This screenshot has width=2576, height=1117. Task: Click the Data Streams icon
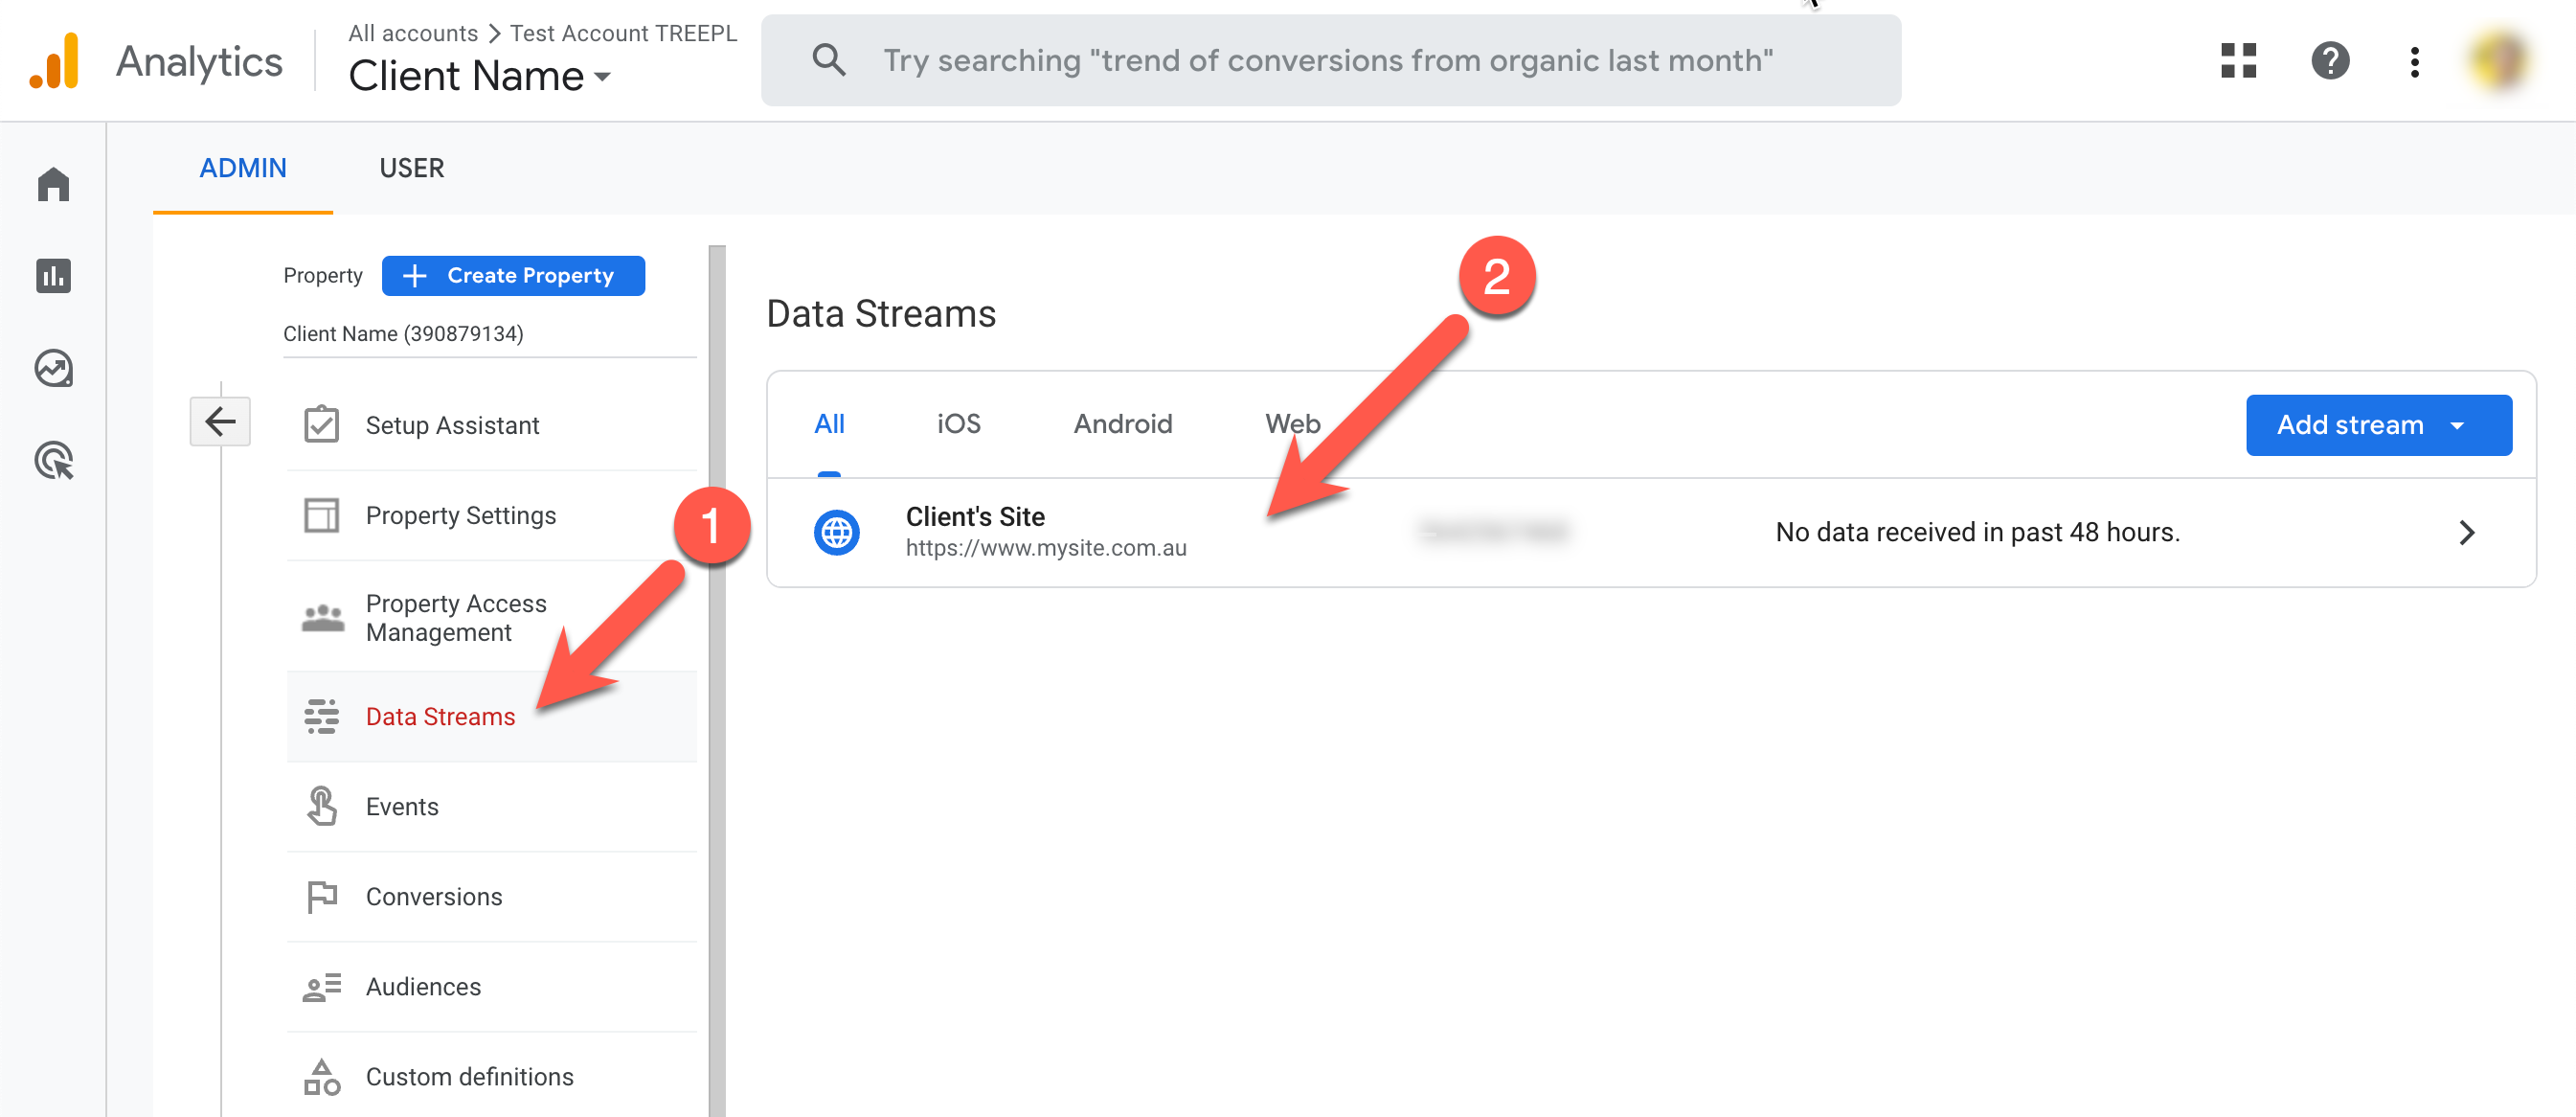tap(321, 716)
